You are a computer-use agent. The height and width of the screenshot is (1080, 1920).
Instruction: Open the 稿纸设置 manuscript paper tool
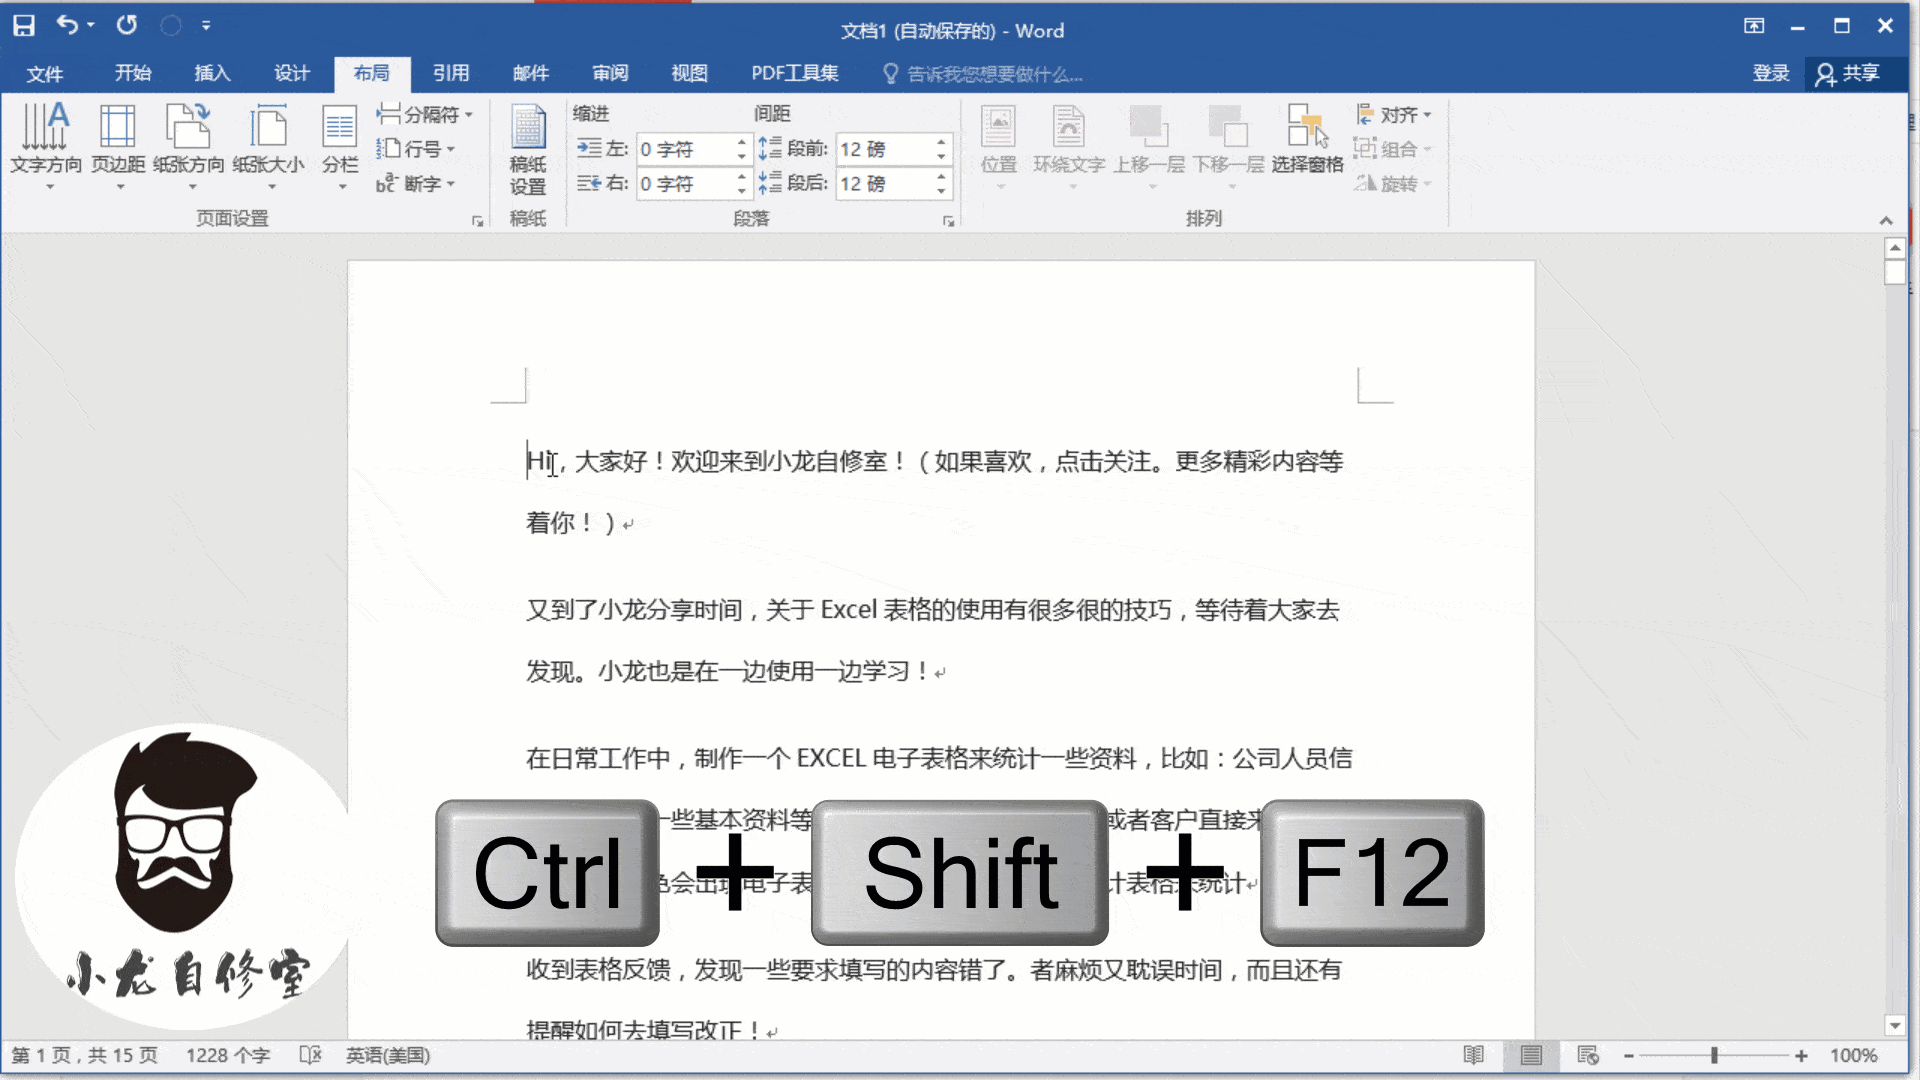coord(528,150)
